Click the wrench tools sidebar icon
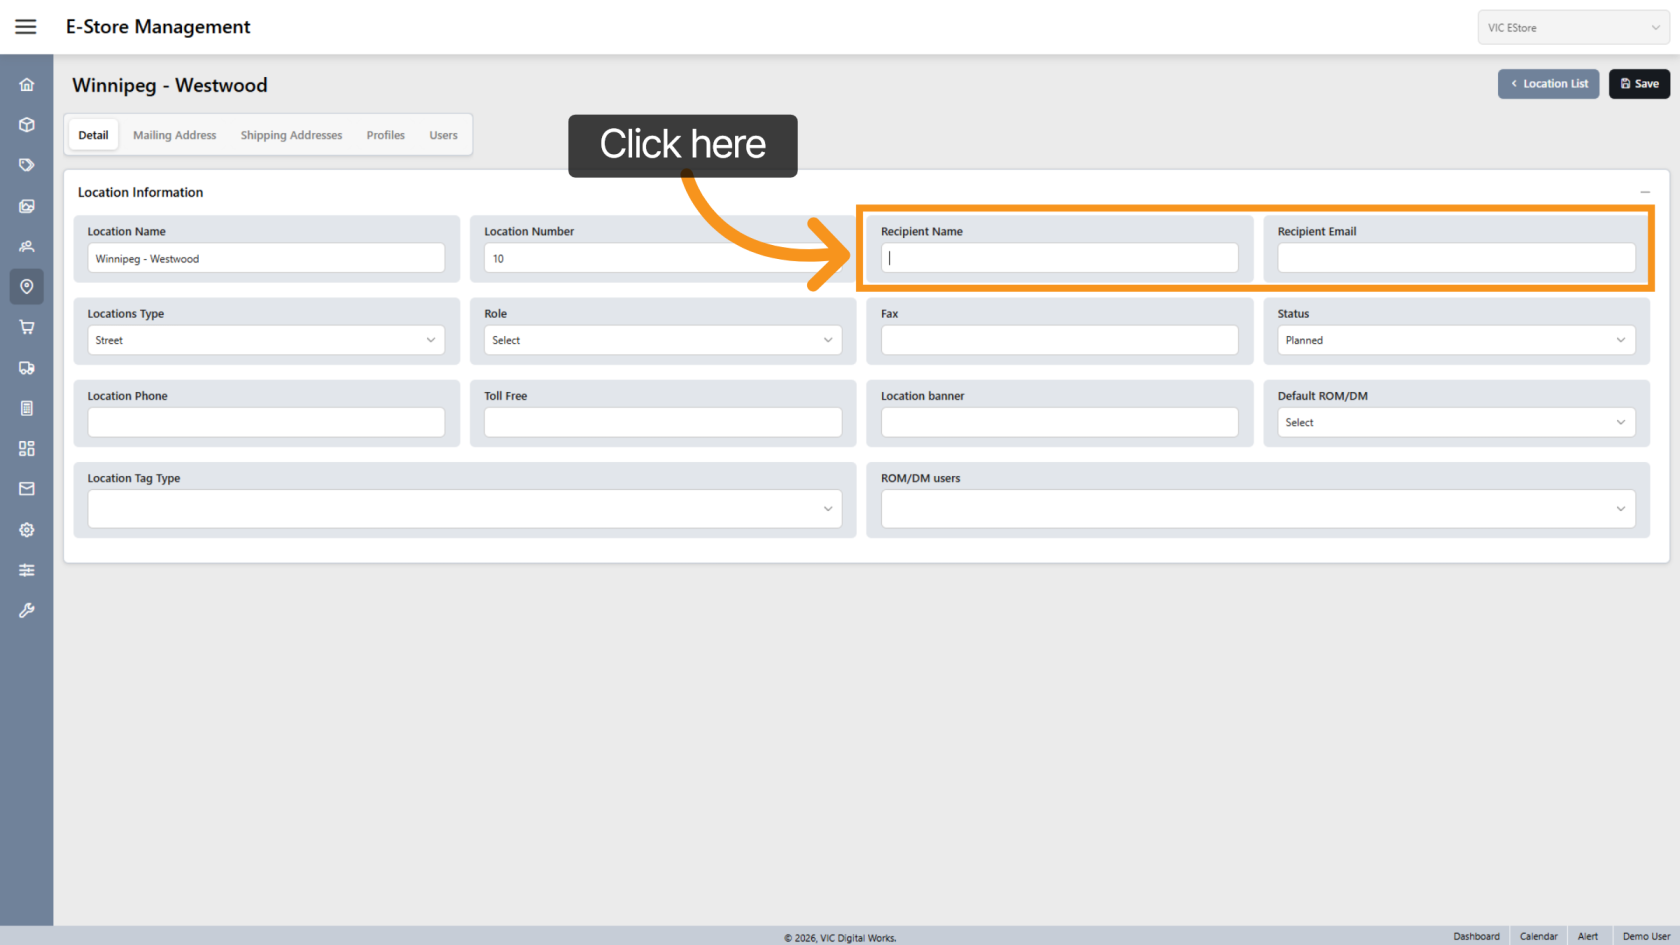This screenshot has width=1680, height=945. tap(27, 610)
